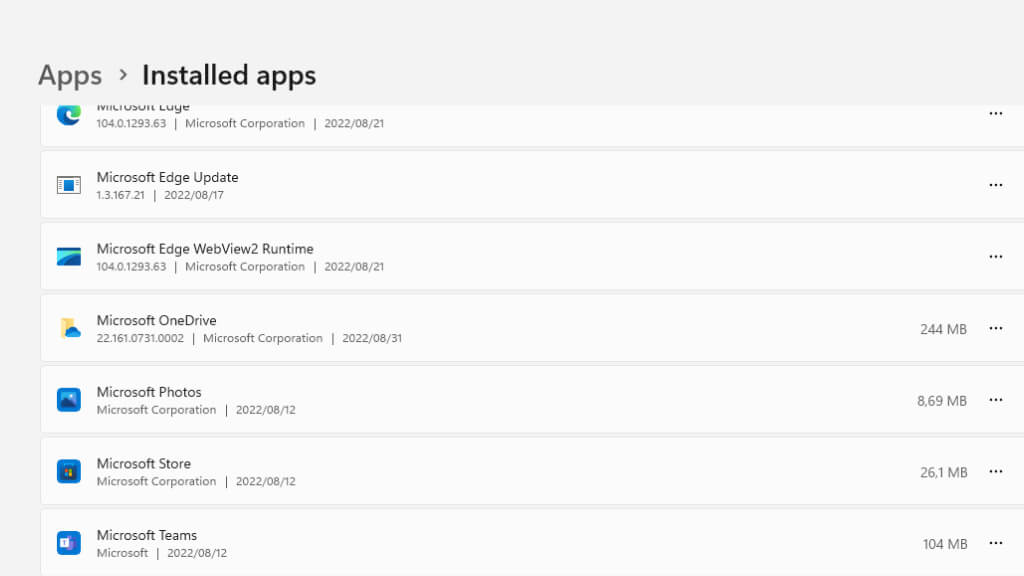Click the Microsoft Edge app icon

pyautogui.click(x=68, y=115)
